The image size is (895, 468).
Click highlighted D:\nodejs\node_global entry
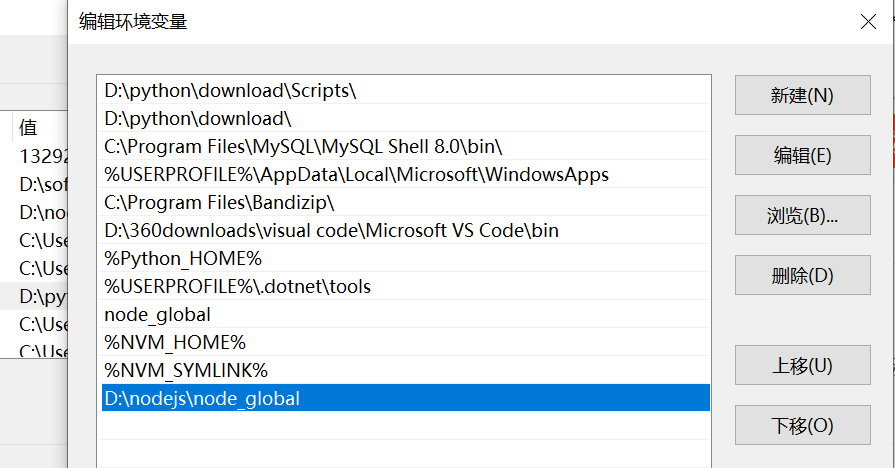(406, 398)
